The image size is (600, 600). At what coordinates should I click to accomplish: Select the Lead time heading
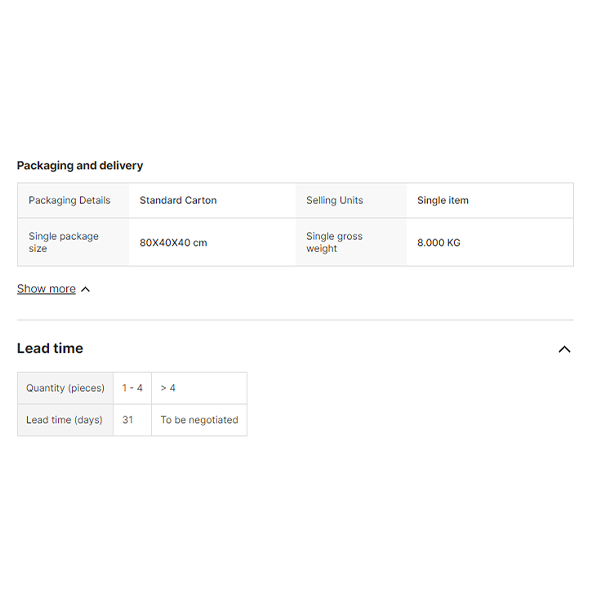coord(50,348)
